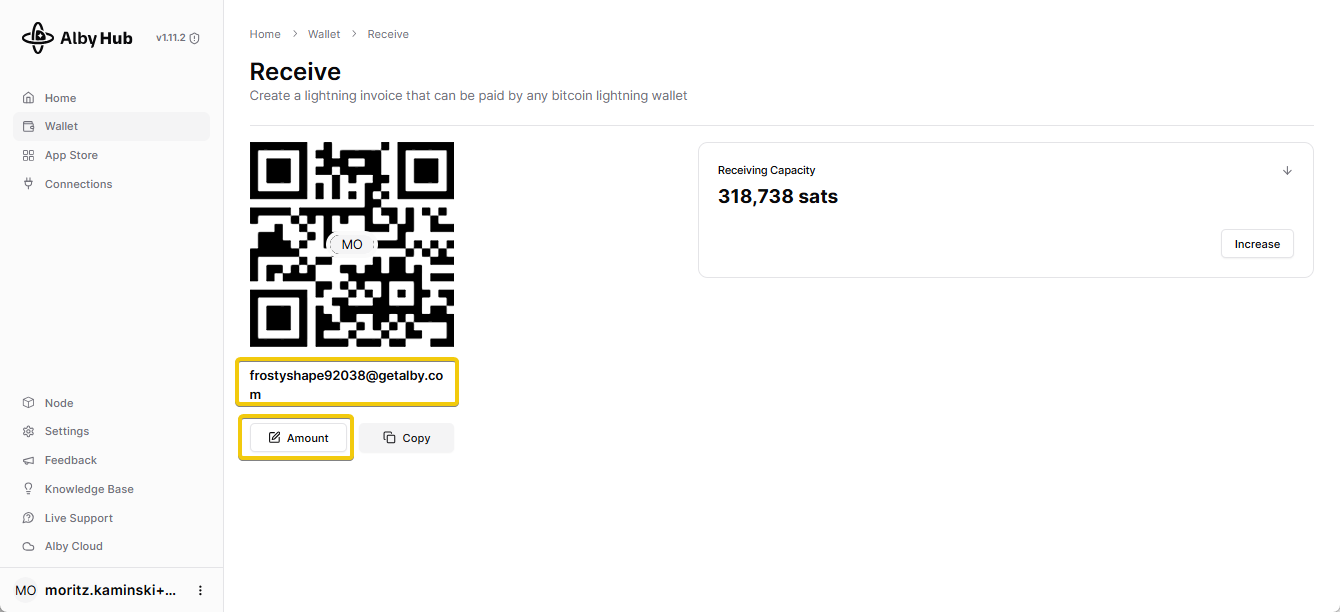
Task: Click the Node cube icon
Action: tap(28, 403)
